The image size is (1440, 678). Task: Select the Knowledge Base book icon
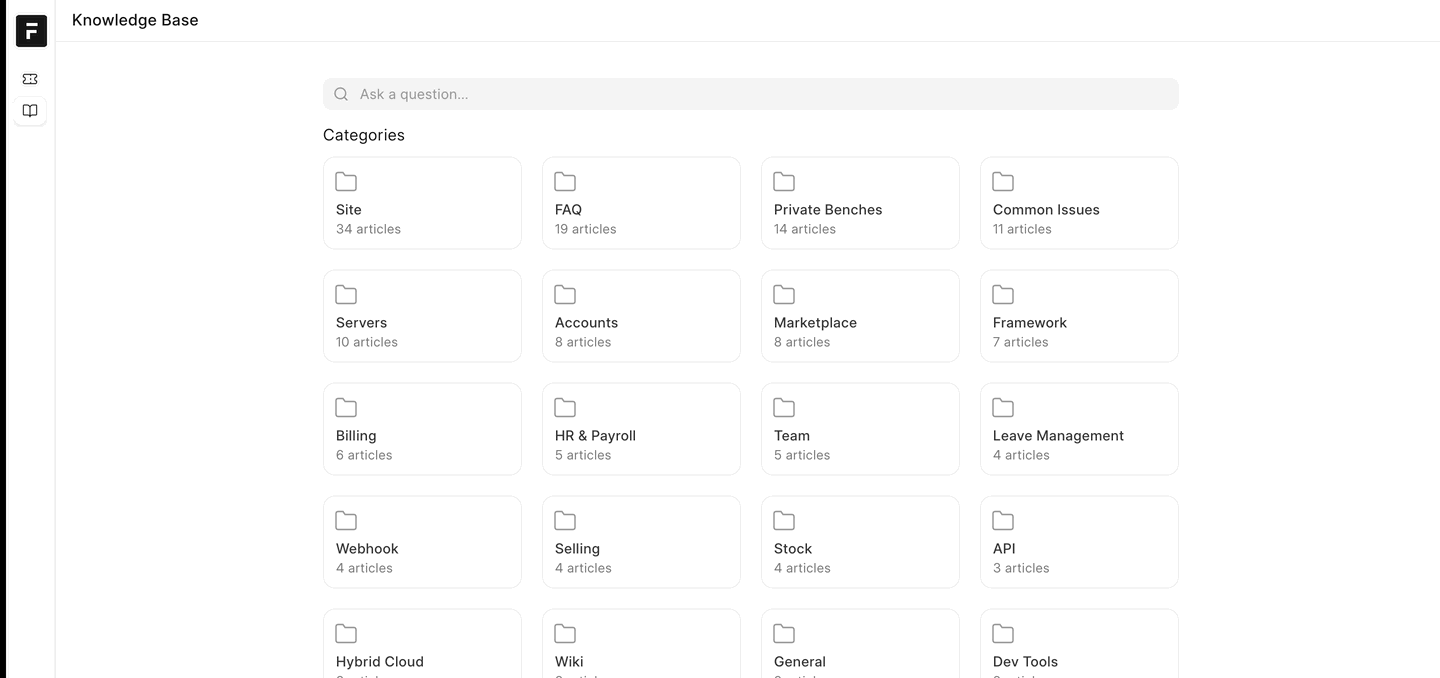click(30, 110)
